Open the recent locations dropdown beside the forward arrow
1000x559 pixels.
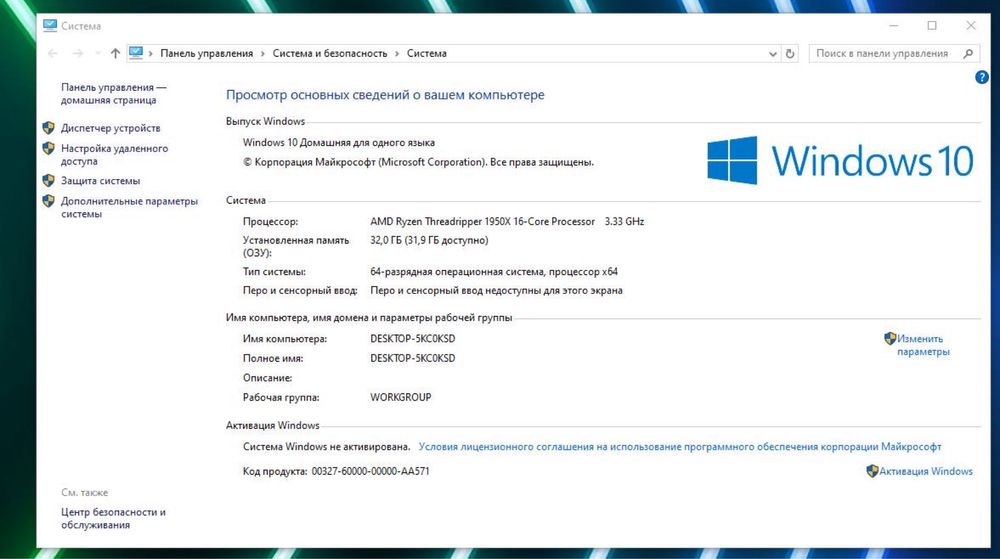click(98, 54)
